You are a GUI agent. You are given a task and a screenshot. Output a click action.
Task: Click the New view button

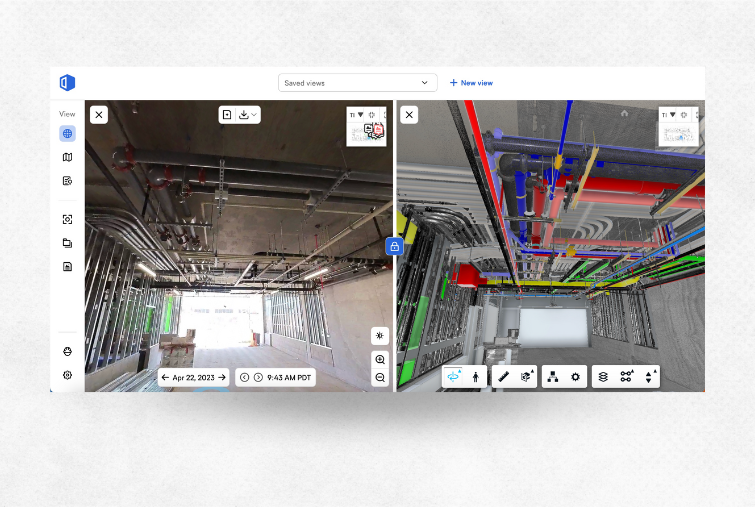(470, 83)
